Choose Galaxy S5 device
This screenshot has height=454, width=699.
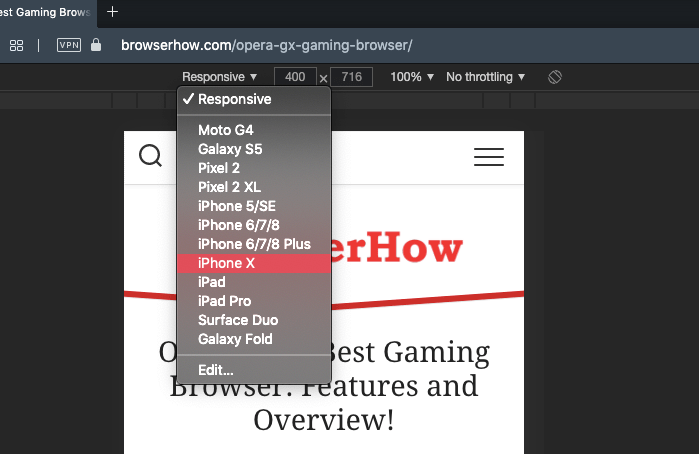[230, 149]
